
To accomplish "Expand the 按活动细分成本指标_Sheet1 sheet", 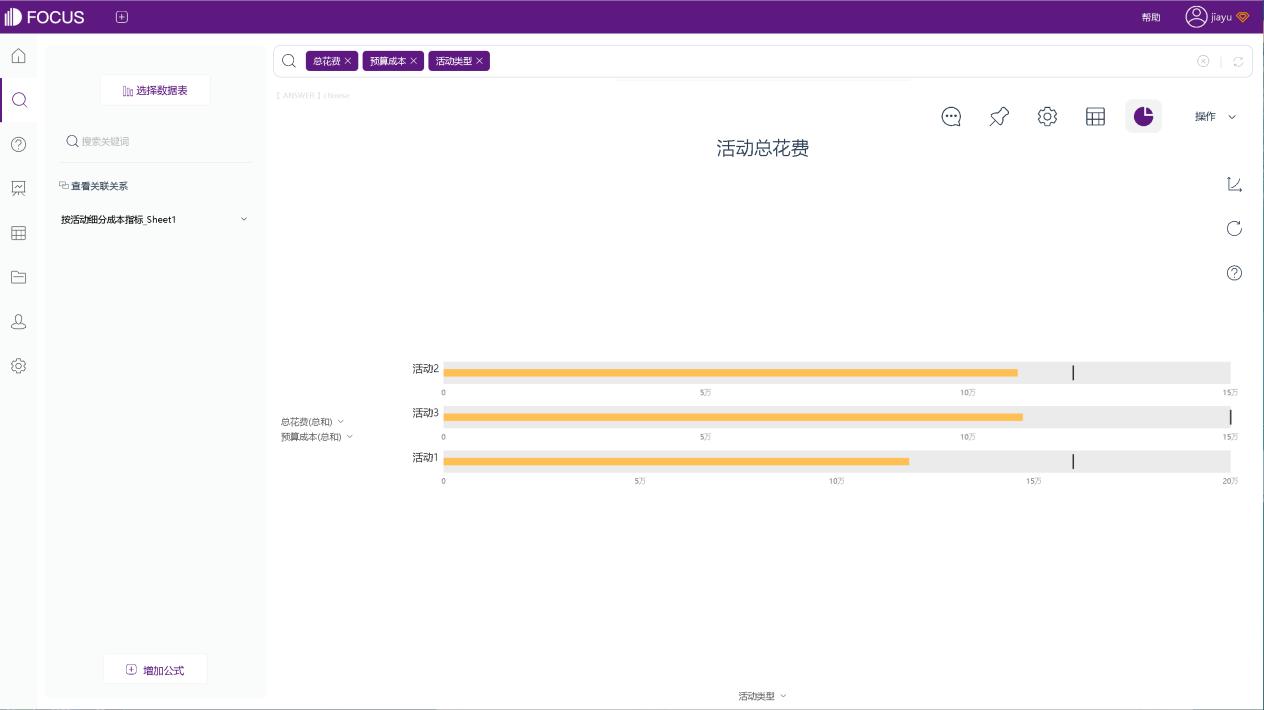I will pyautogui.click(x=243, y=219).
